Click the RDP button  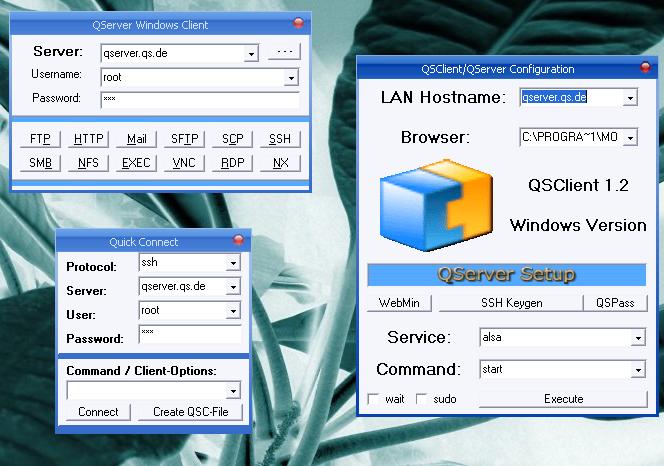click(232, 163)
